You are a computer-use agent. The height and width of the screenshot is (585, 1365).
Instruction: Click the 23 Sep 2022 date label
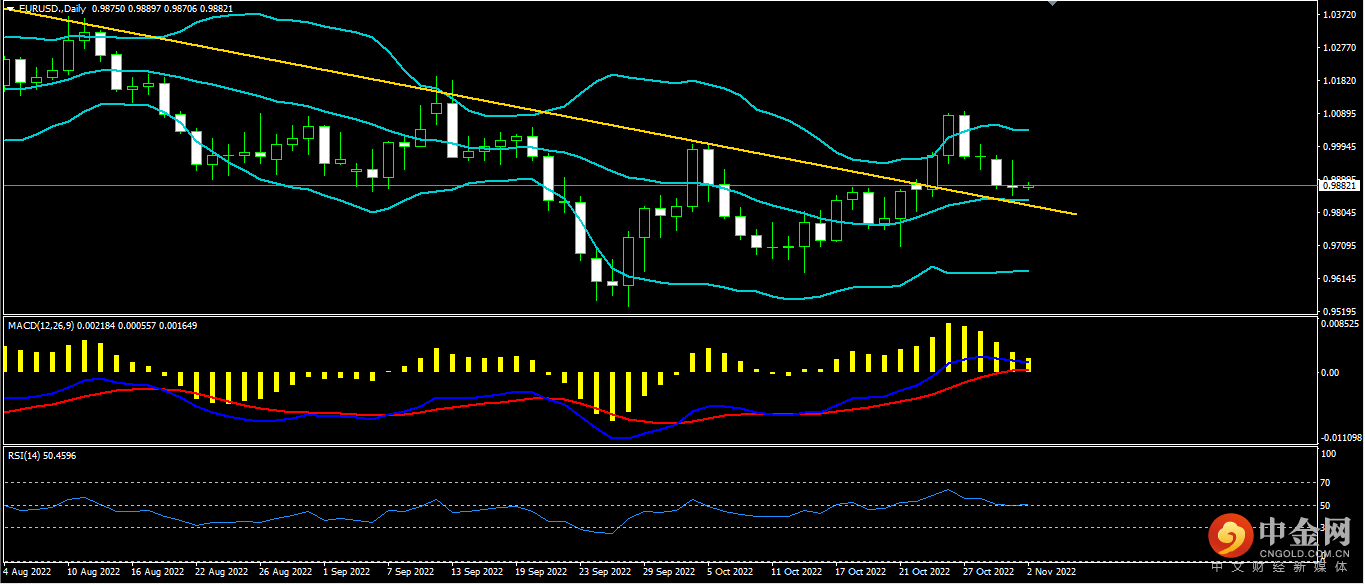(x=606, y=572)
